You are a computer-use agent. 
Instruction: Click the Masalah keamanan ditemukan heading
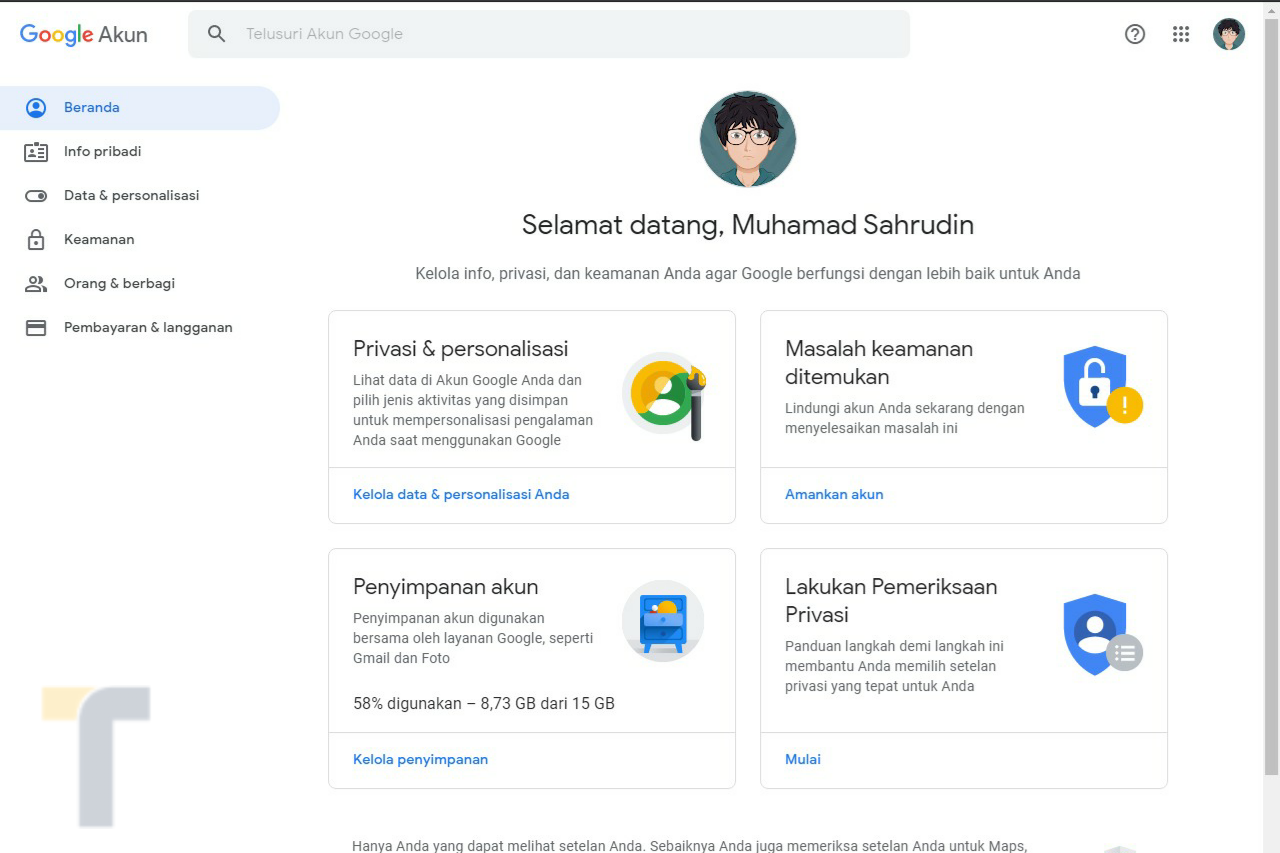[x=879, y=363]
